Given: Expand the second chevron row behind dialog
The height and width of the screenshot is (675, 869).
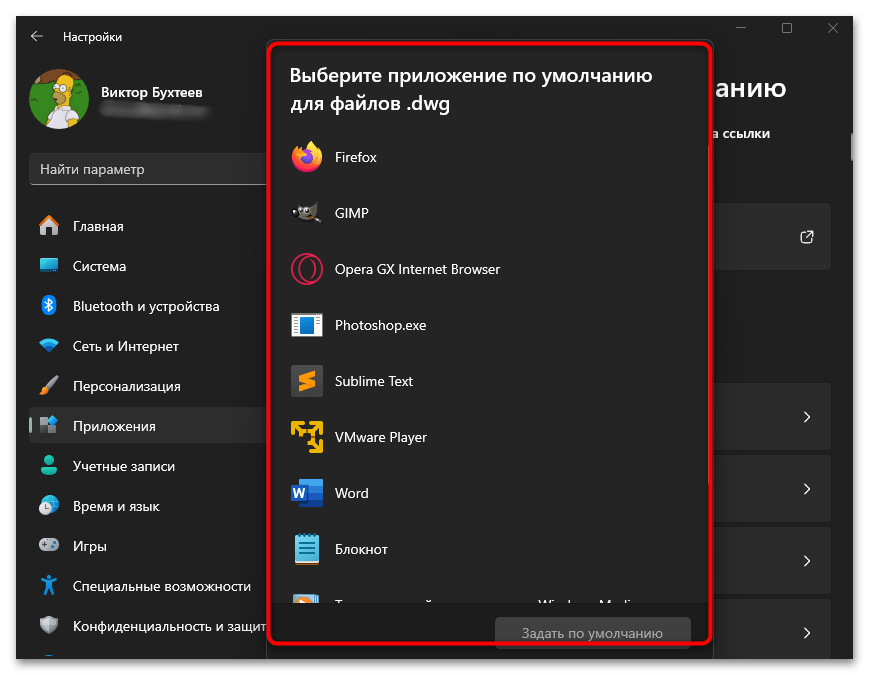Looking at the screenshot, I should coord(807,489).
